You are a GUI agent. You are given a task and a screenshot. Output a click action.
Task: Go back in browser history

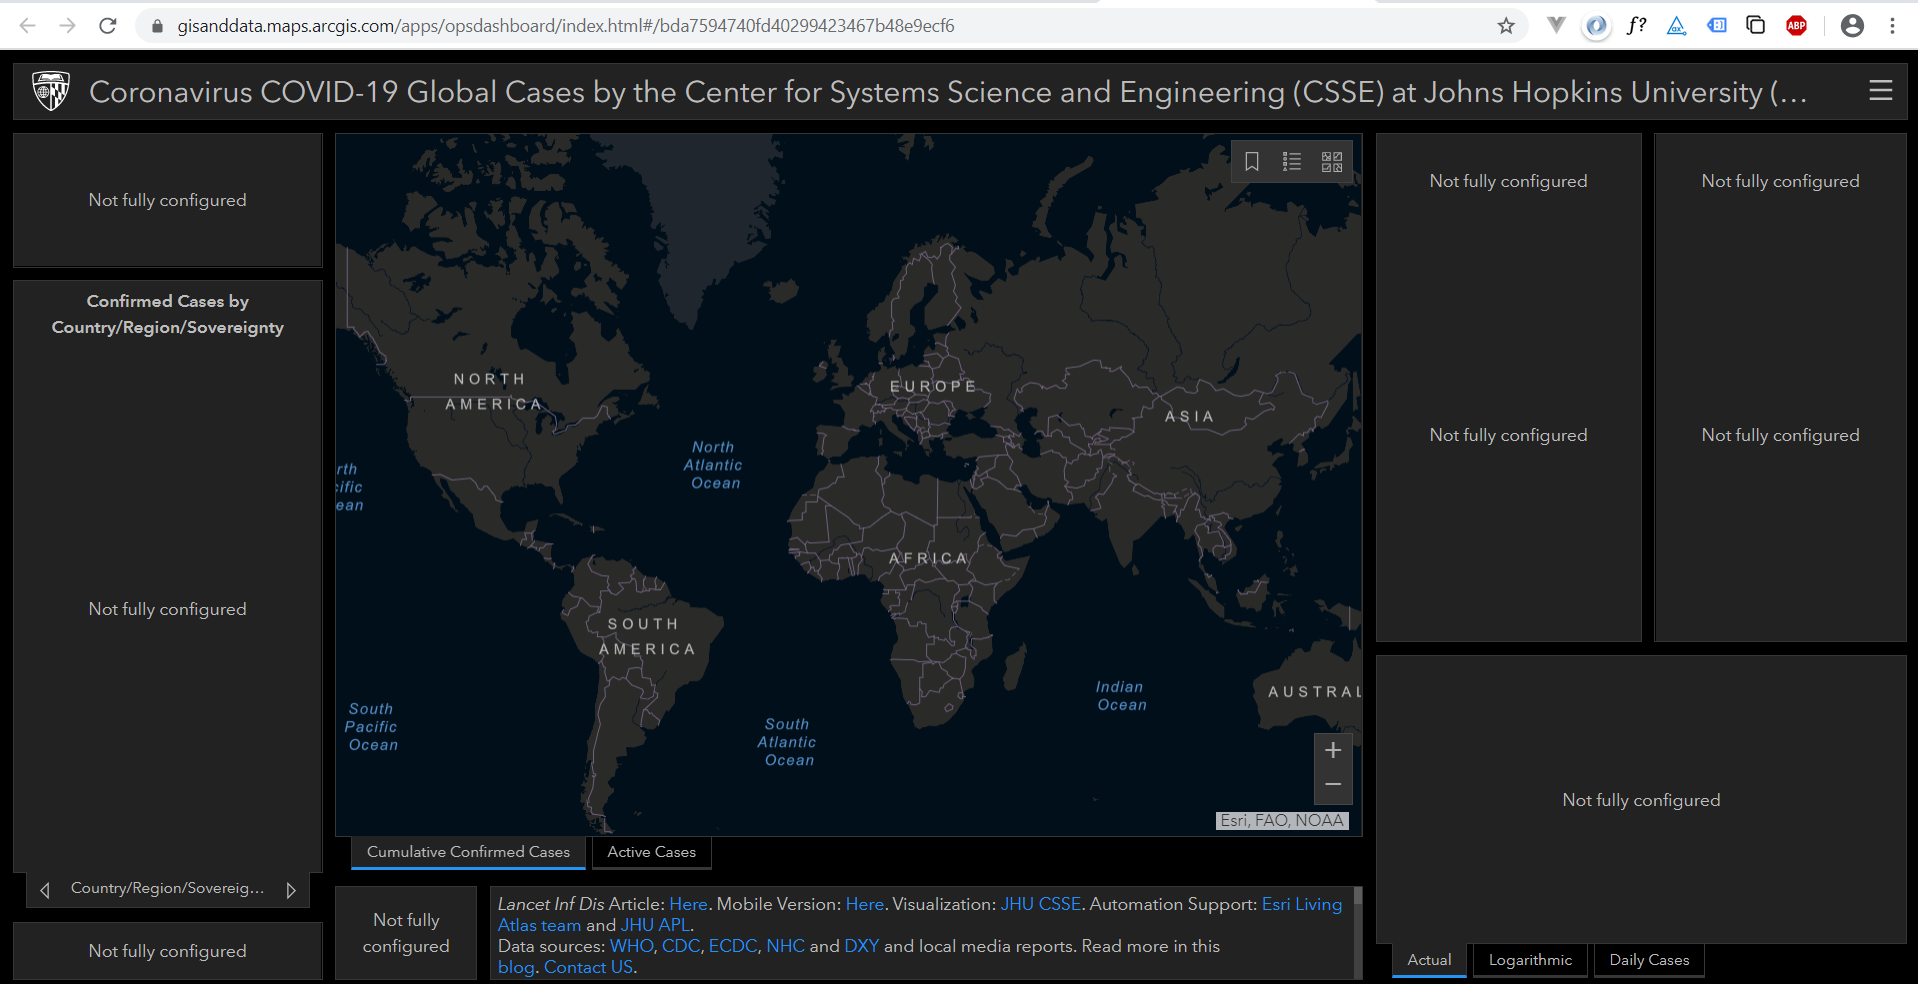click(x=27, y=26)
